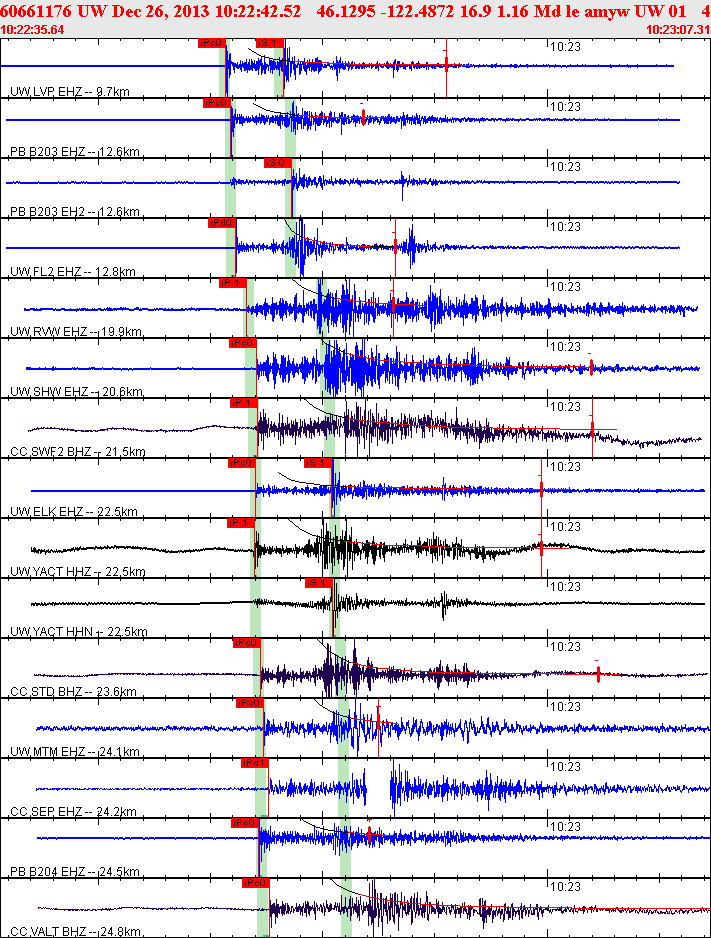Click the red coda end marker on UW LVP EHZ
Image resolution: width=711 pixels, height=938 pixels.
[x=446, y=65]
